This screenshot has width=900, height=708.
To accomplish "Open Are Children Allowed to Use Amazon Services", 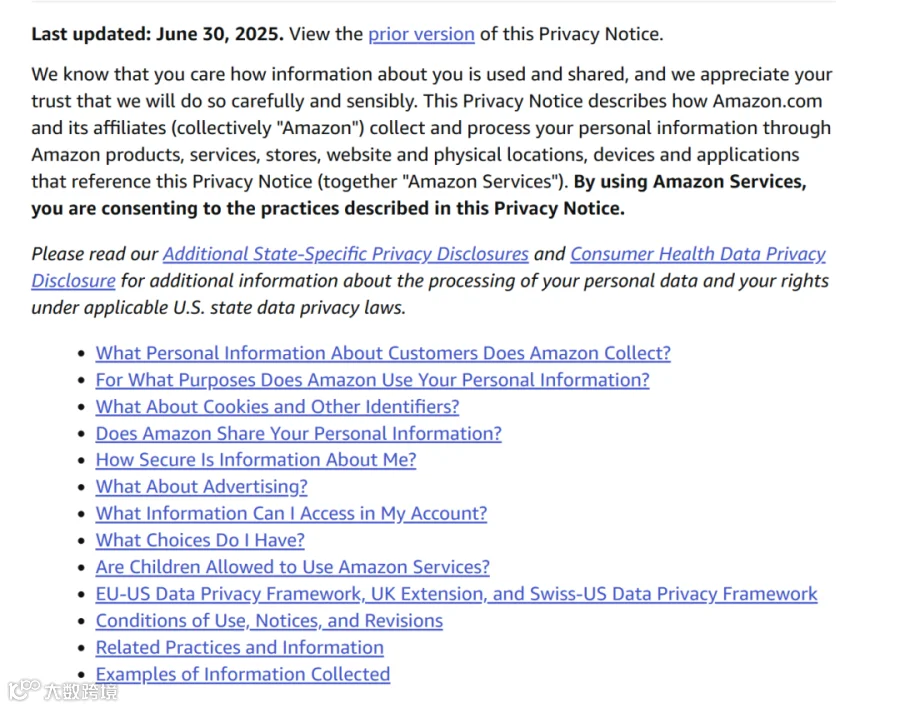I will pyautogui.click(x=292, y=567).
